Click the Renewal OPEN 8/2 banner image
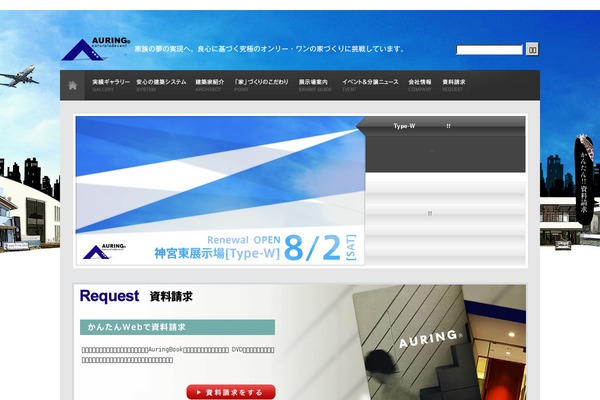Image resolution: width=600 pixels, height=400 pixels. coord(220,190)
